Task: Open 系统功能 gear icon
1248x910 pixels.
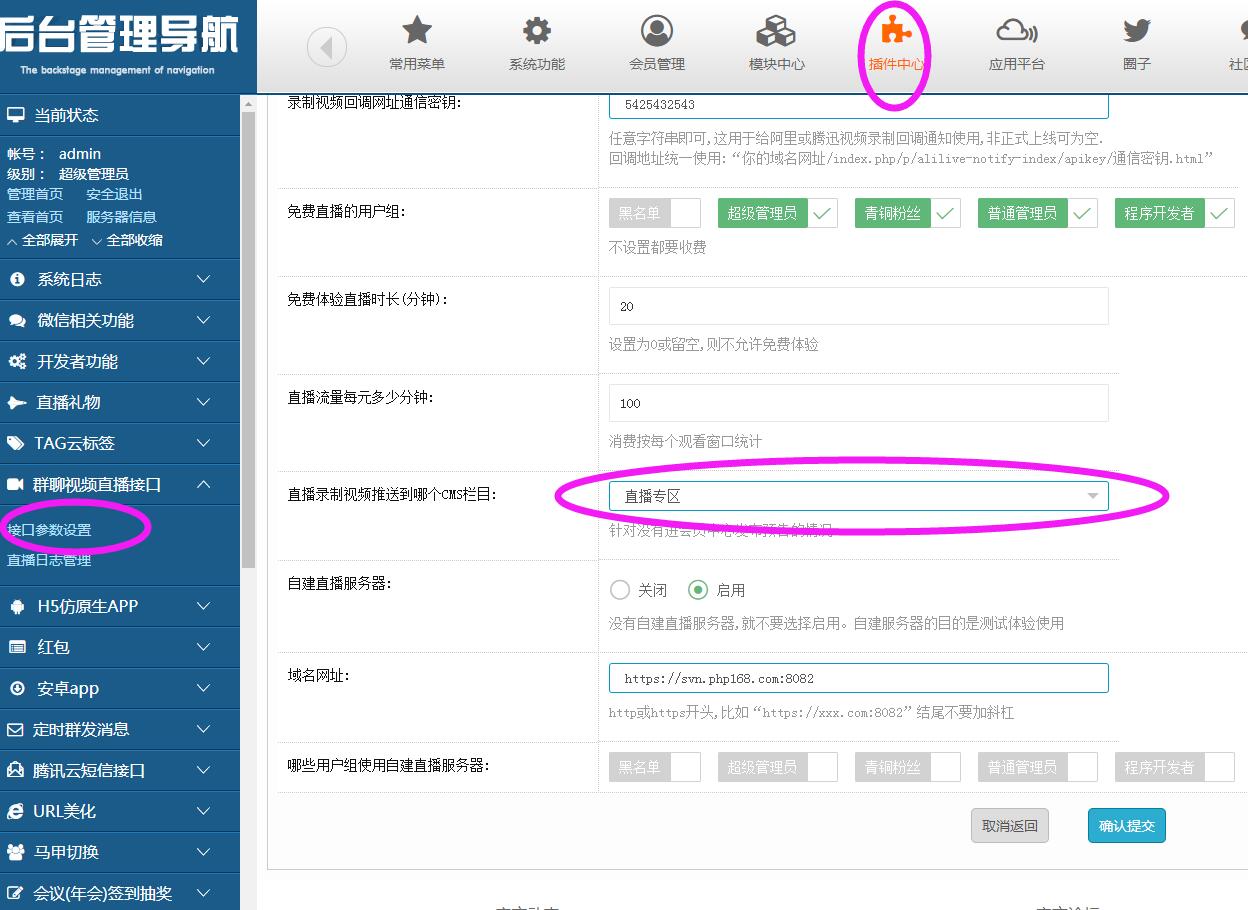Action: point(537,31)
